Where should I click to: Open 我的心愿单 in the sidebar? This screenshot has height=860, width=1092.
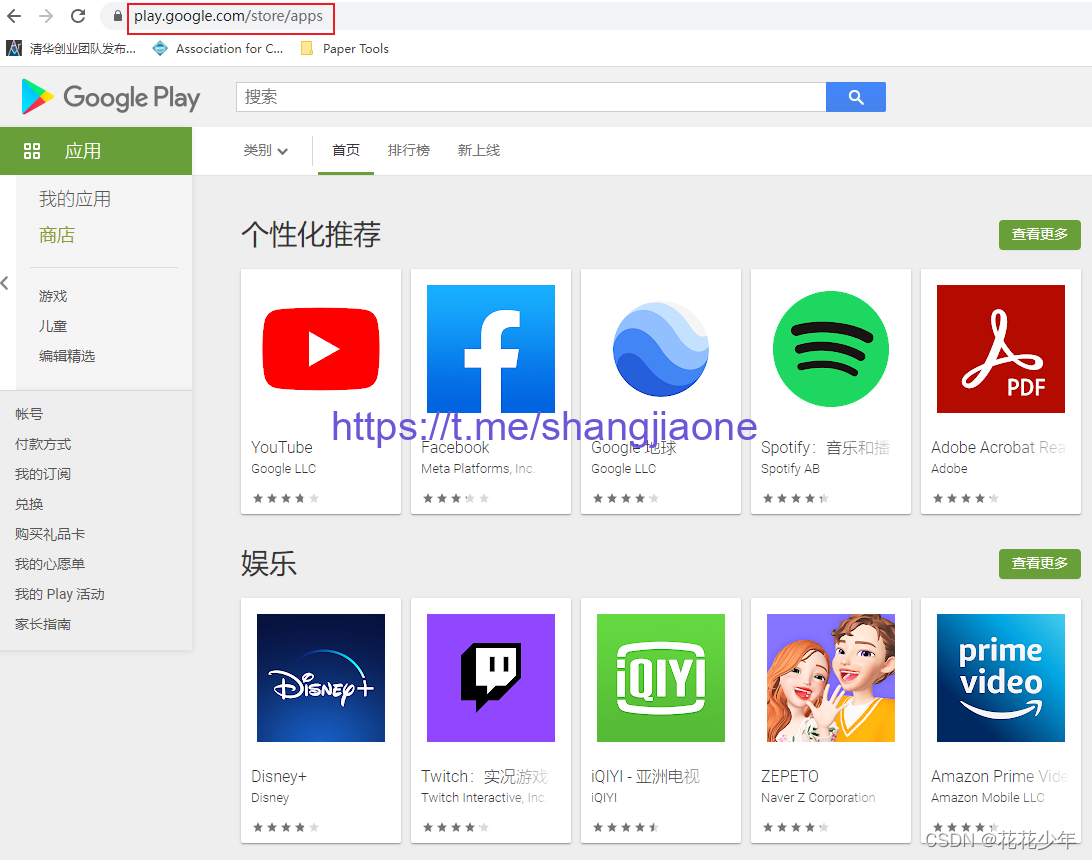[x=50, y=564]
